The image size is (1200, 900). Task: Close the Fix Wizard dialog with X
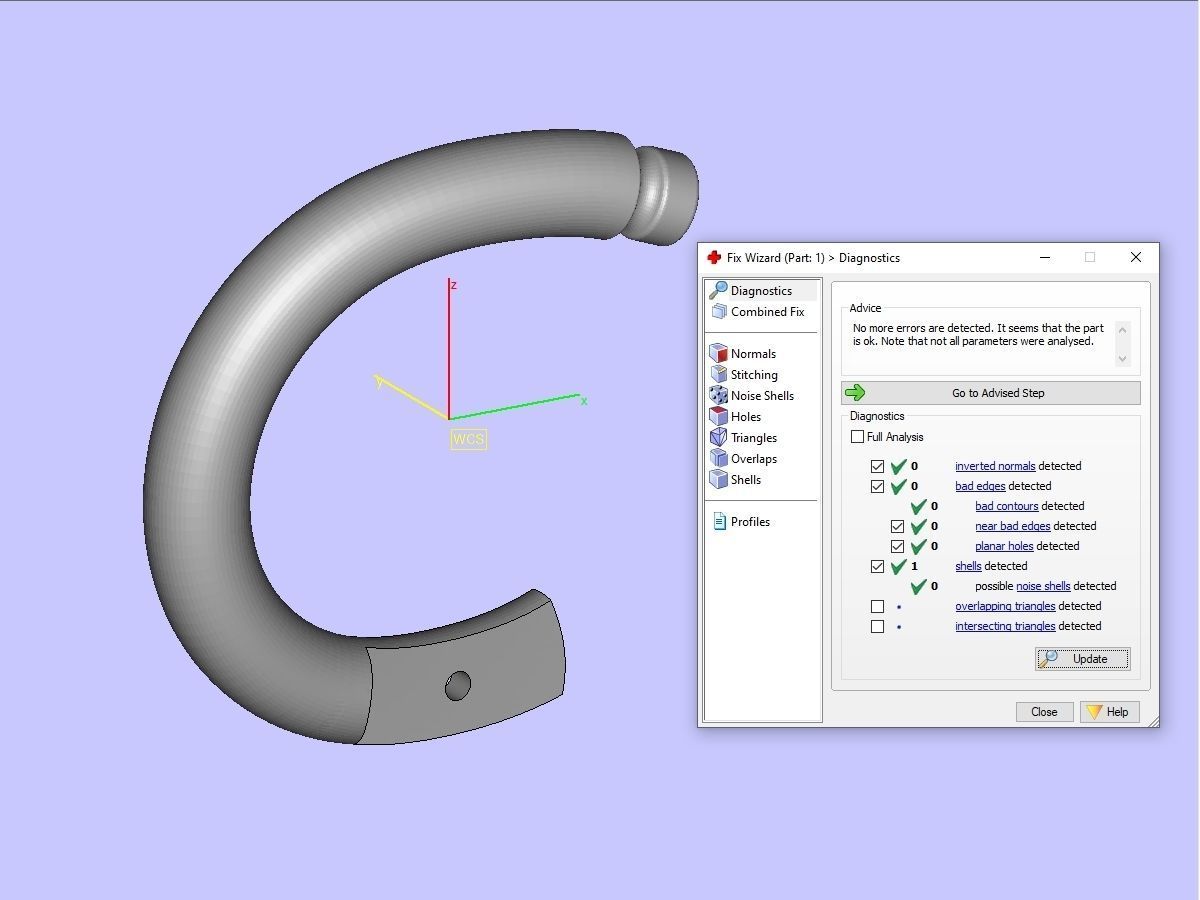[1135, 258]
